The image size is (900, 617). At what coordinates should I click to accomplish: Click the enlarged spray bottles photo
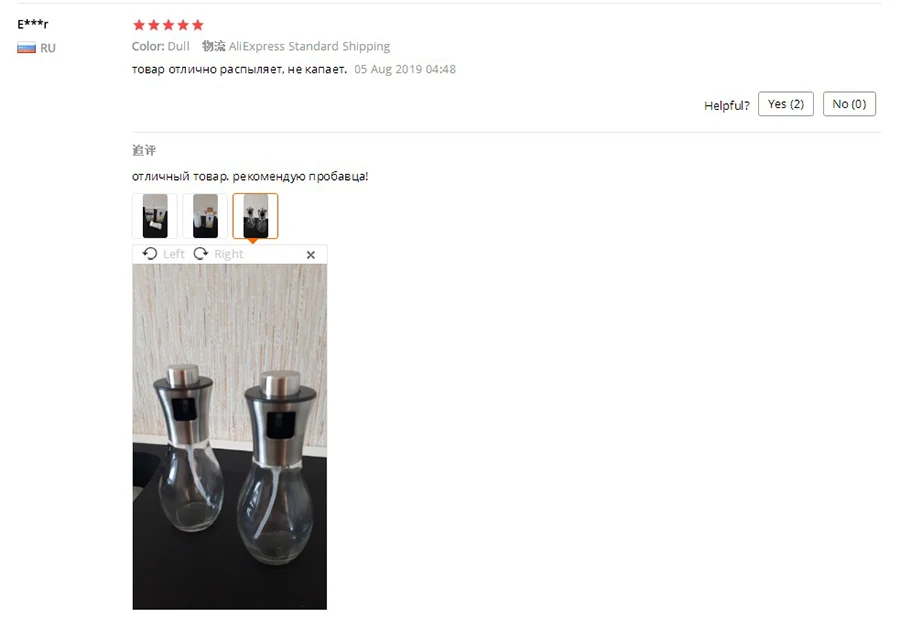tap(230, 437)
